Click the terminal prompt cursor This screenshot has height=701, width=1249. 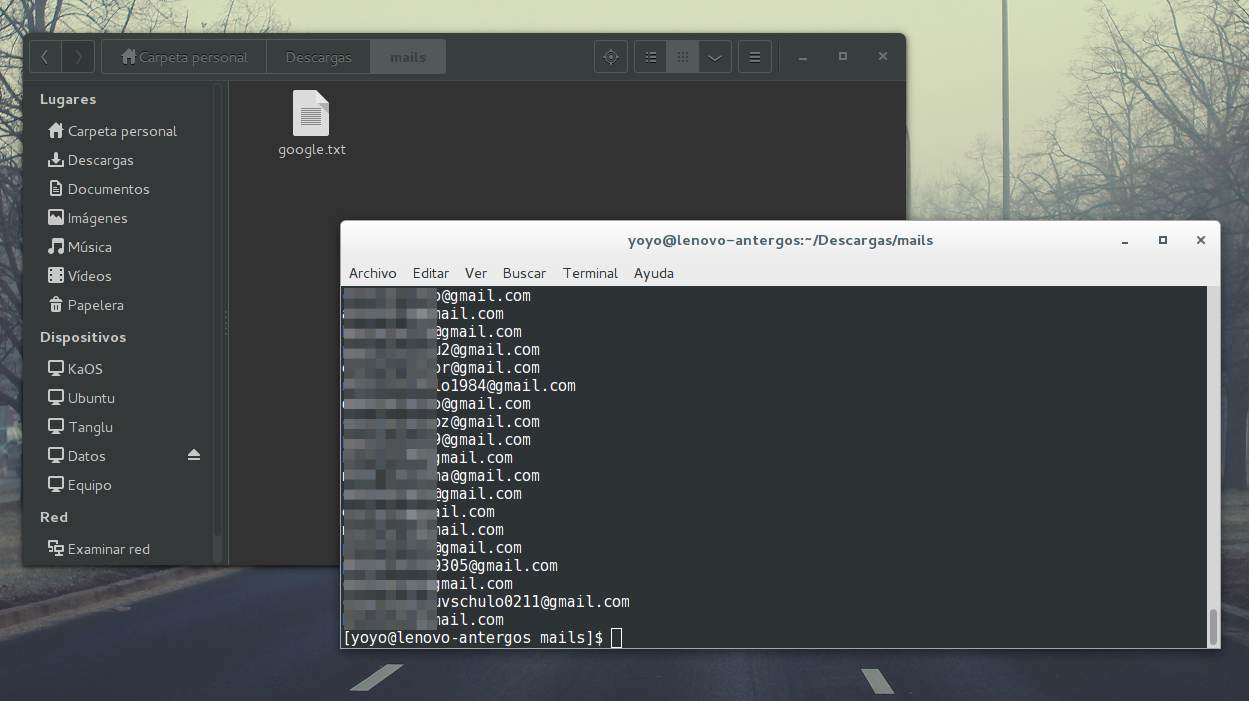tap(616, 638)
